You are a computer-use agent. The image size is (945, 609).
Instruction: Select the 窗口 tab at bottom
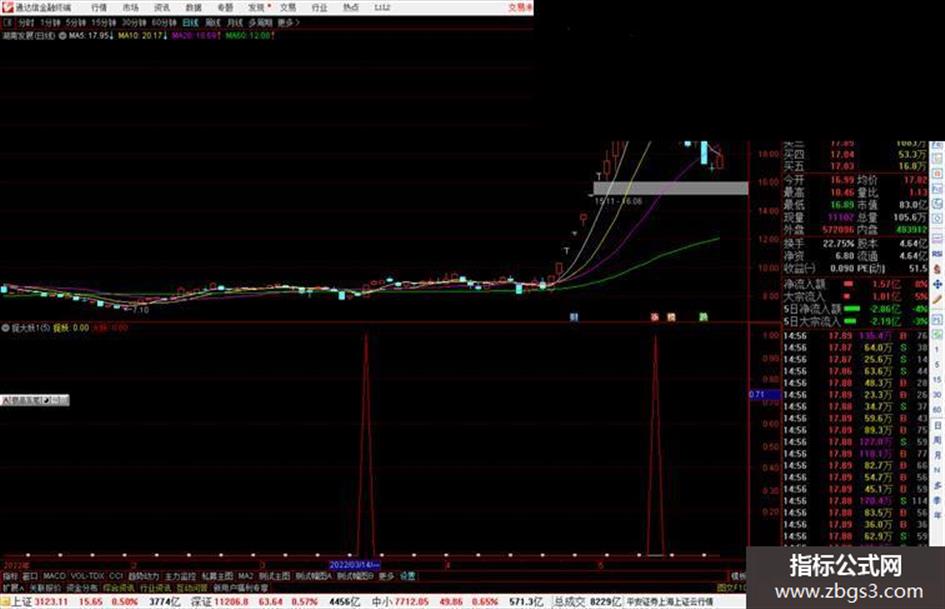point(30,576)
